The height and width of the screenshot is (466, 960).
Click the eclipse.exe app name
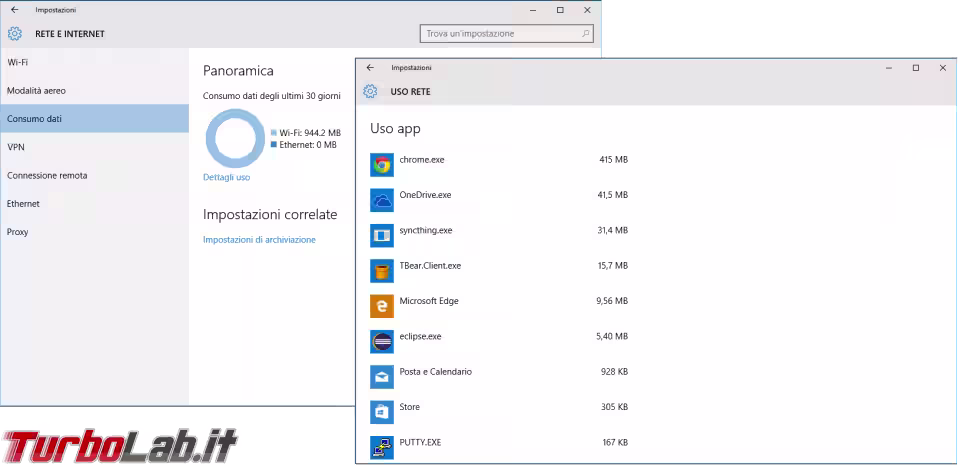[420, 337]
